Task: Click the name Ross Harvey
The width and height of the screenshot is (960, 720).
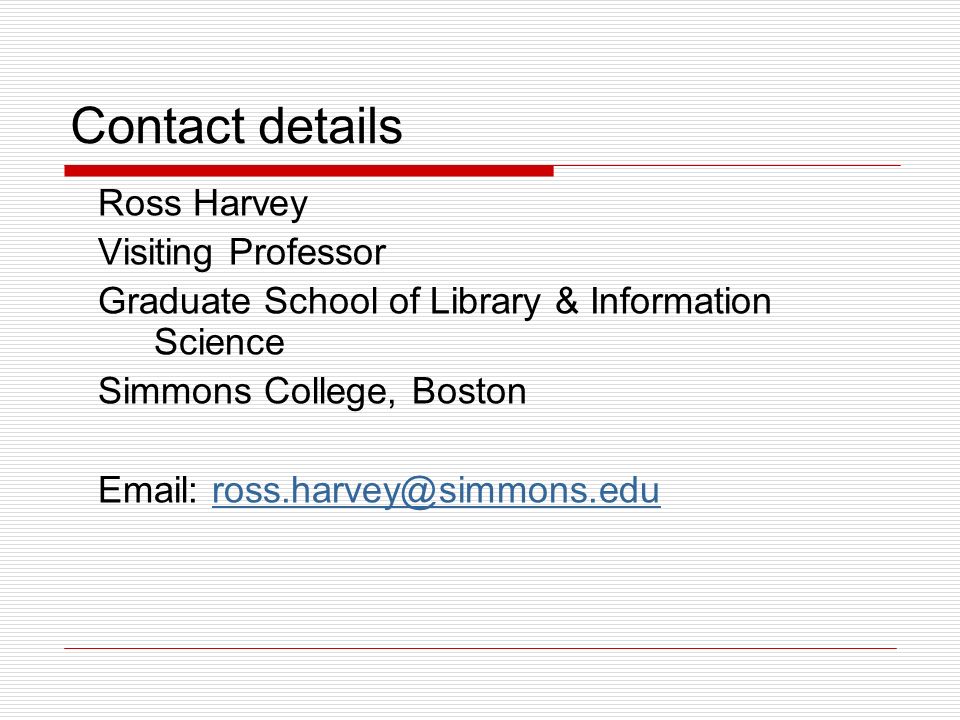Action: (203, 204)
